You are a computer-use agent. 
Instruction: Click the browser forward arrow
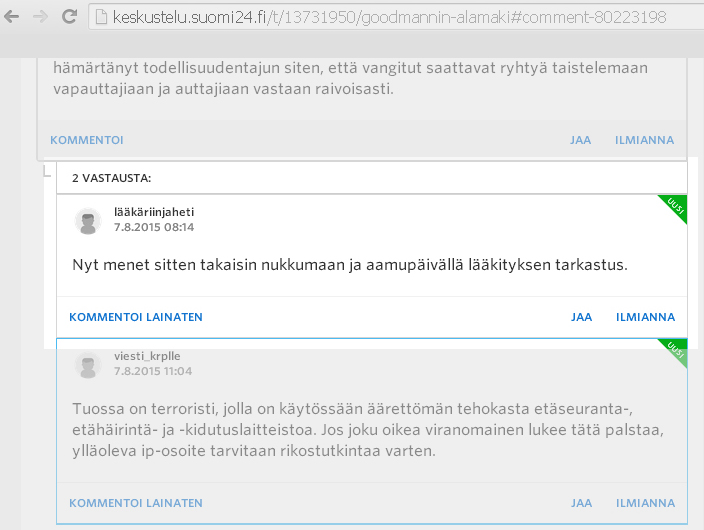pyautogui.click(x=40, y=17)
